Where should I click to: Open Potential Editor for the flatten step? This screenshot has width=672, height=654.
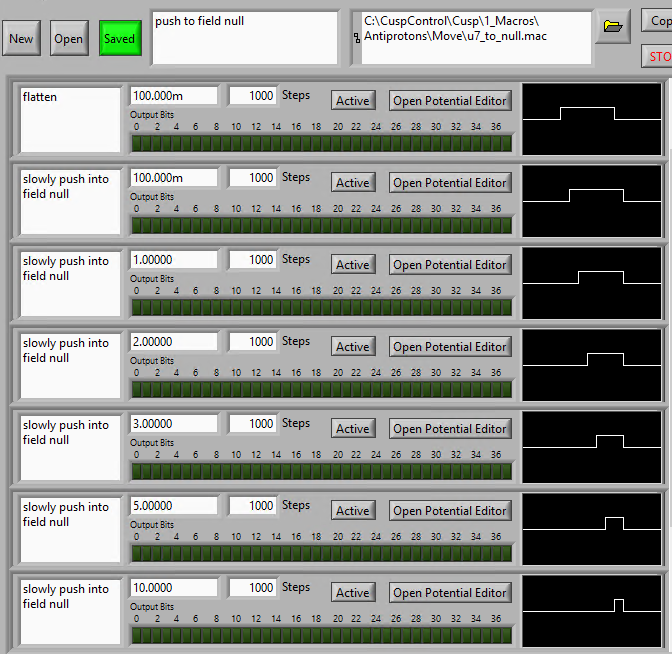pos(450,101)
